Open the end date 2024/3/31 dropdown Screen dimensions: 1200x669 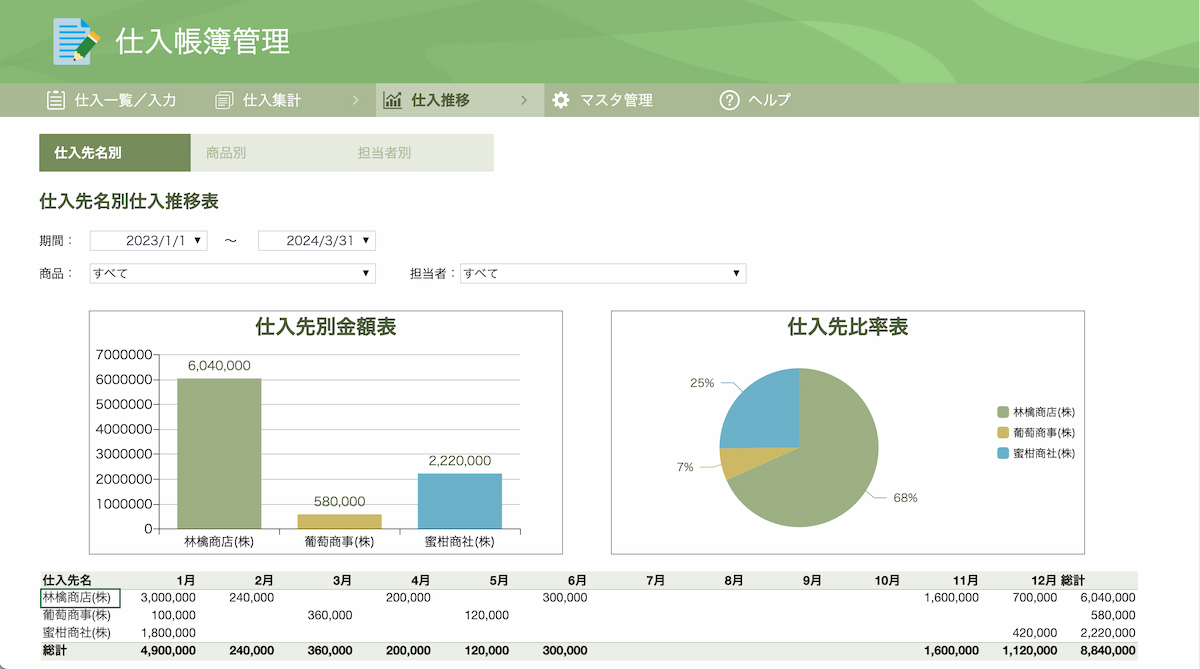[x=367, y=240]
